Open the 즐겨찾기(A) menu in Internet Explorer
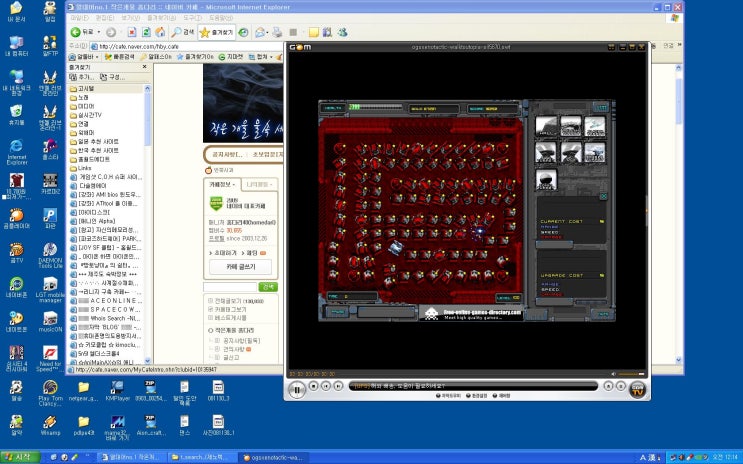The image size is (743, 464). click(162, 18)
